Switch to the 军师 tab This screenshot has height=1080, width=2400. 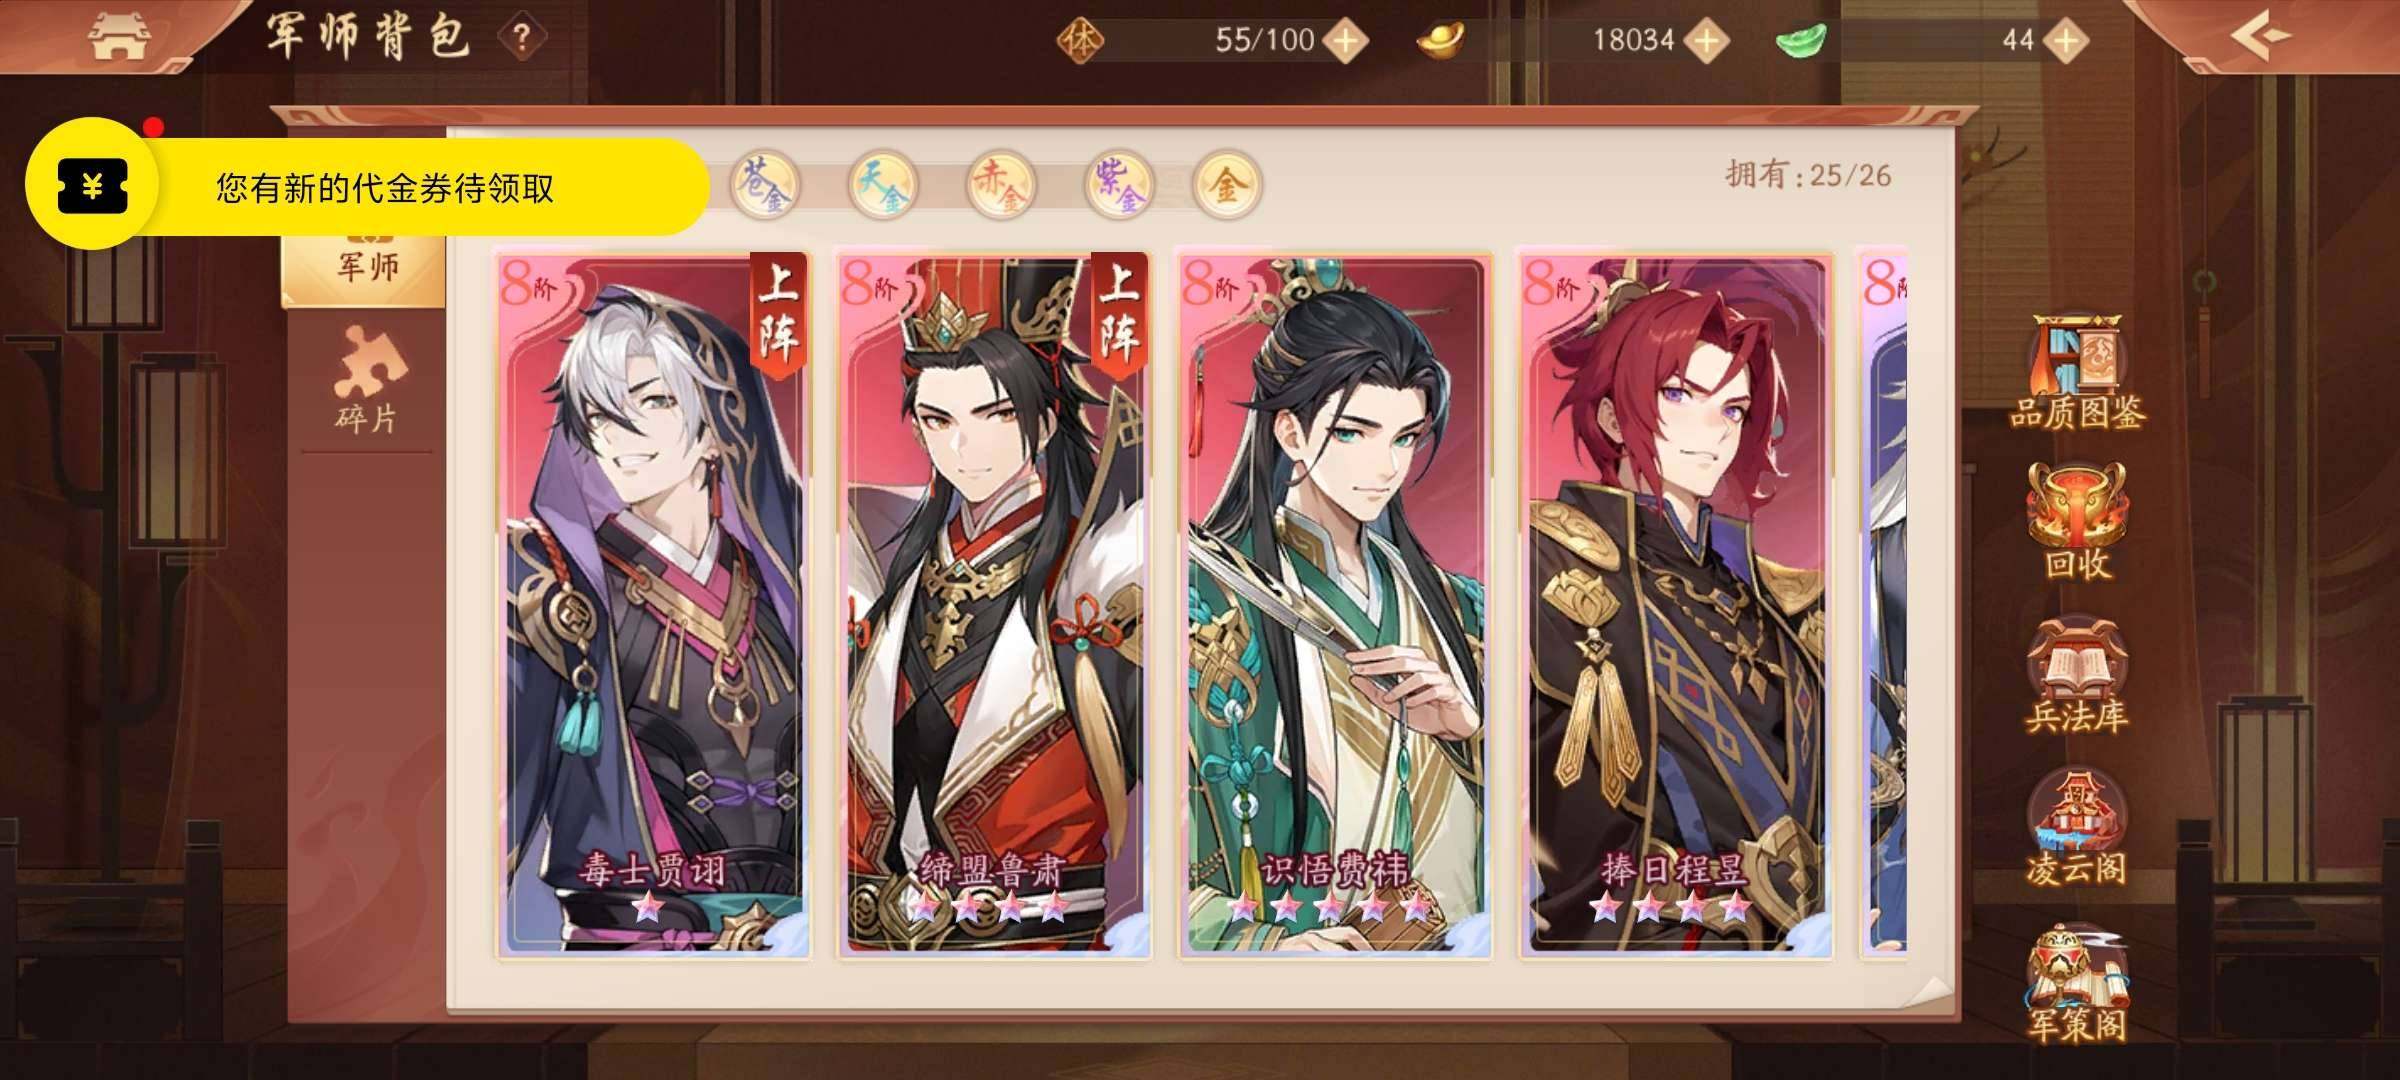366,264
